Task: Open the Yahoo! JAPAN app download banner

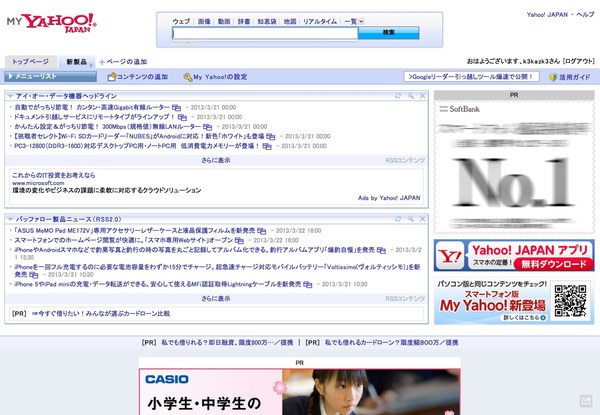Action: (513, 255)
